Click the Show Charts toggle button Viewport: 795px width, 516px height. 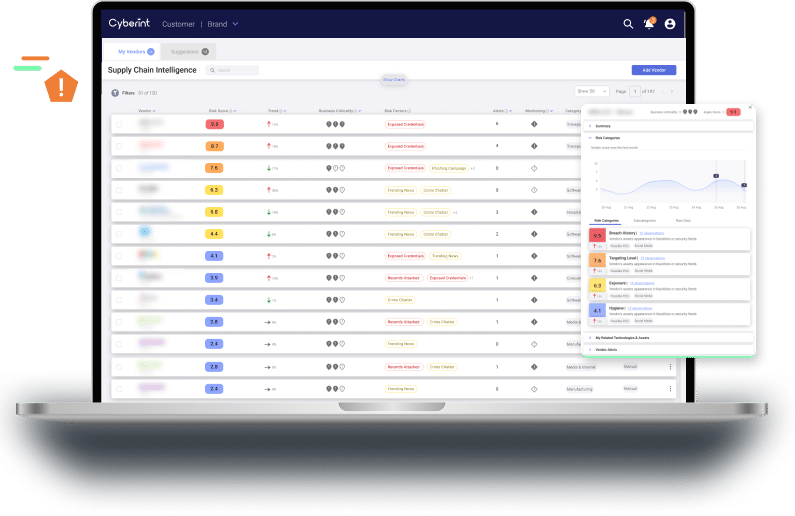394,80
